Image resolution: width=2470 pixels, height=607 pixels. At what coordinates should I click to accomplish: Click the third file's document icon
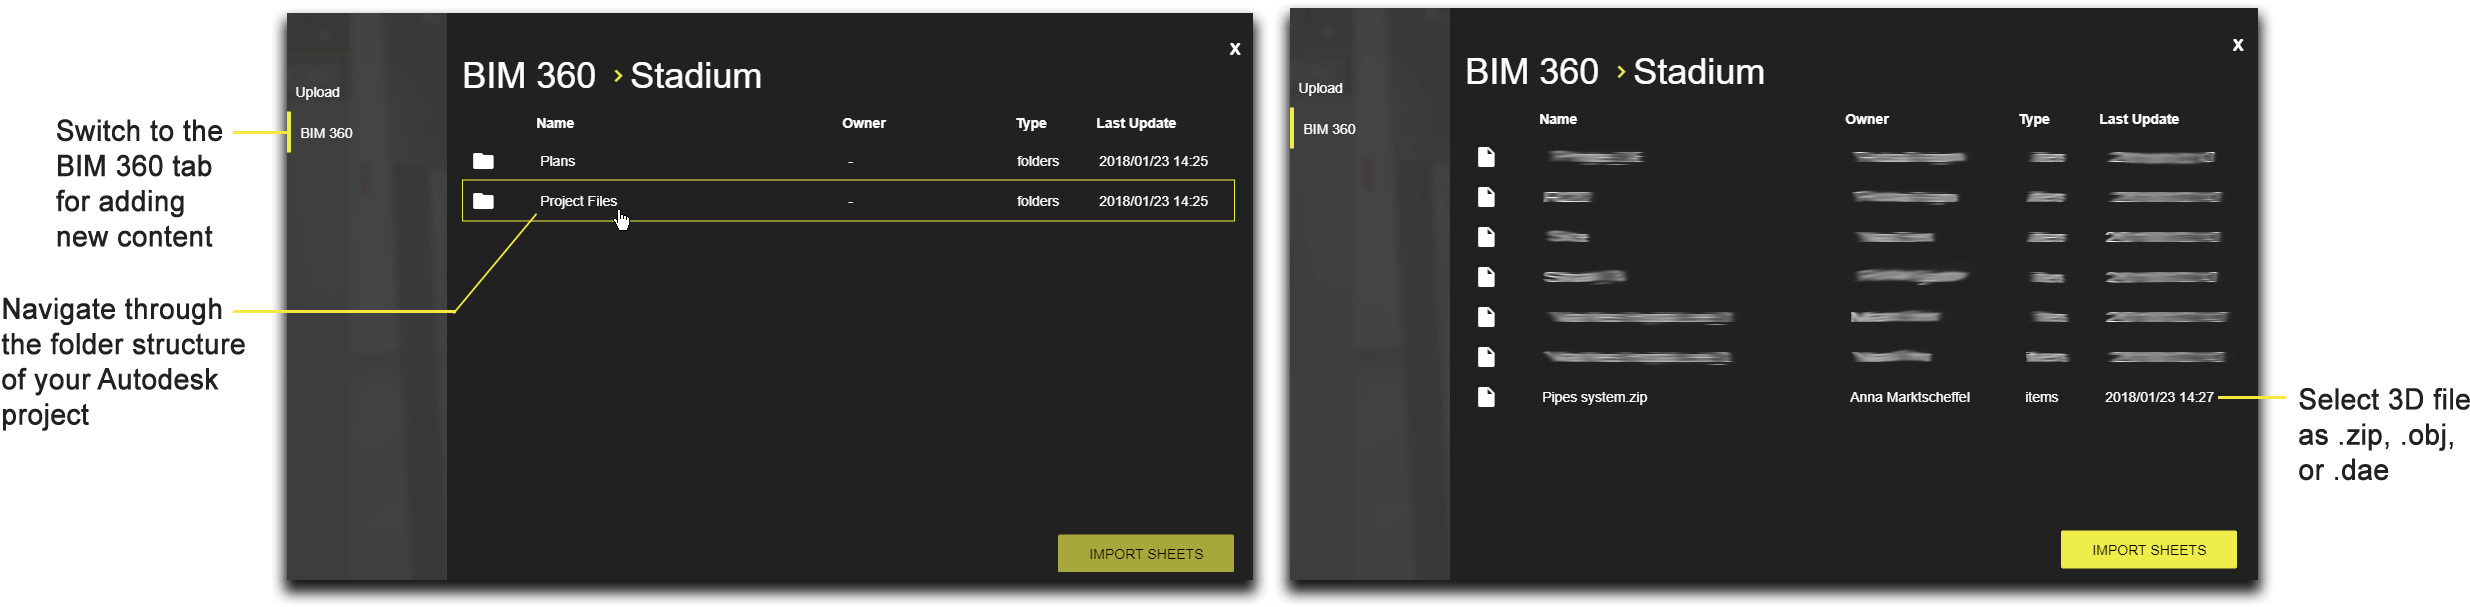[1486, 237]
